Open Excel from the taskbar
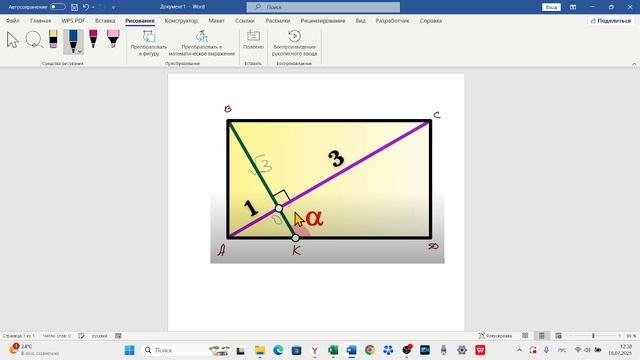Screen dimensions: 640x360 [x=333, y=350]
